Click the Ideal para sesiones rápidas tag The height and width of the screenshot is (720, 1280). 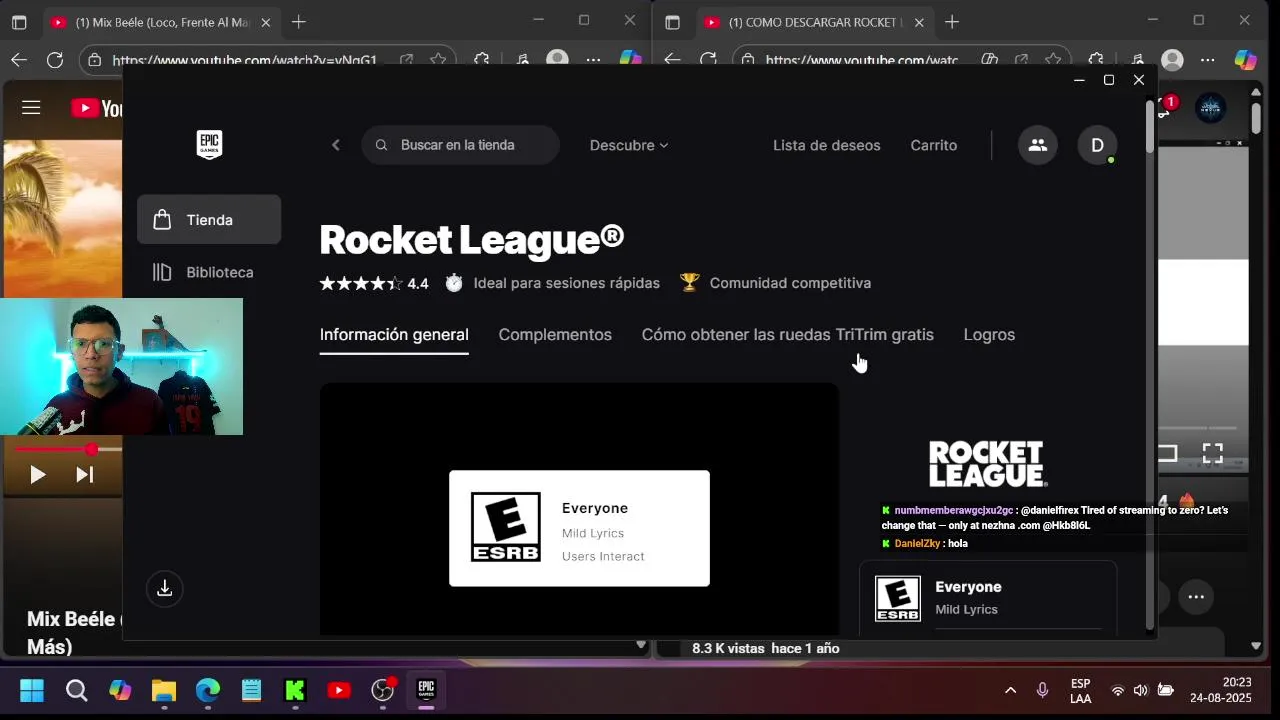click(x=552, y=283)
